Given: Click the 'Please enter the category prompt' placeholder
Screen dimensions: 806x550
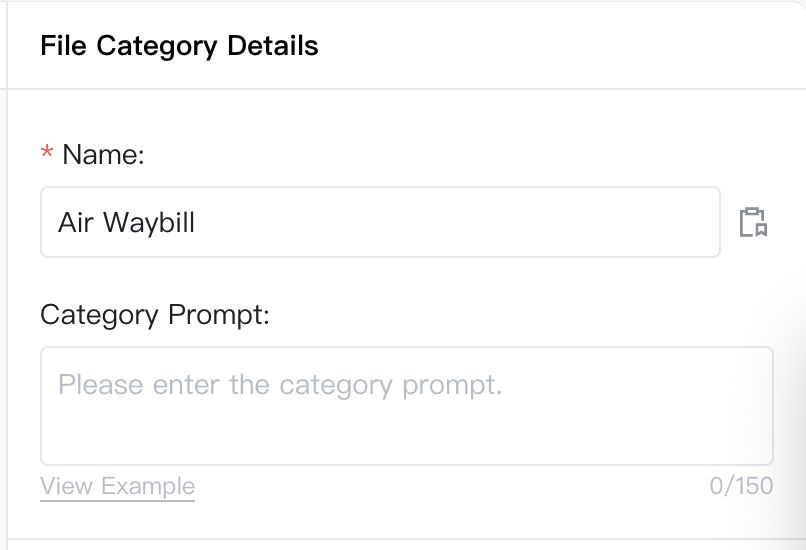Looking at the screenshot, I should coord(280,384).
